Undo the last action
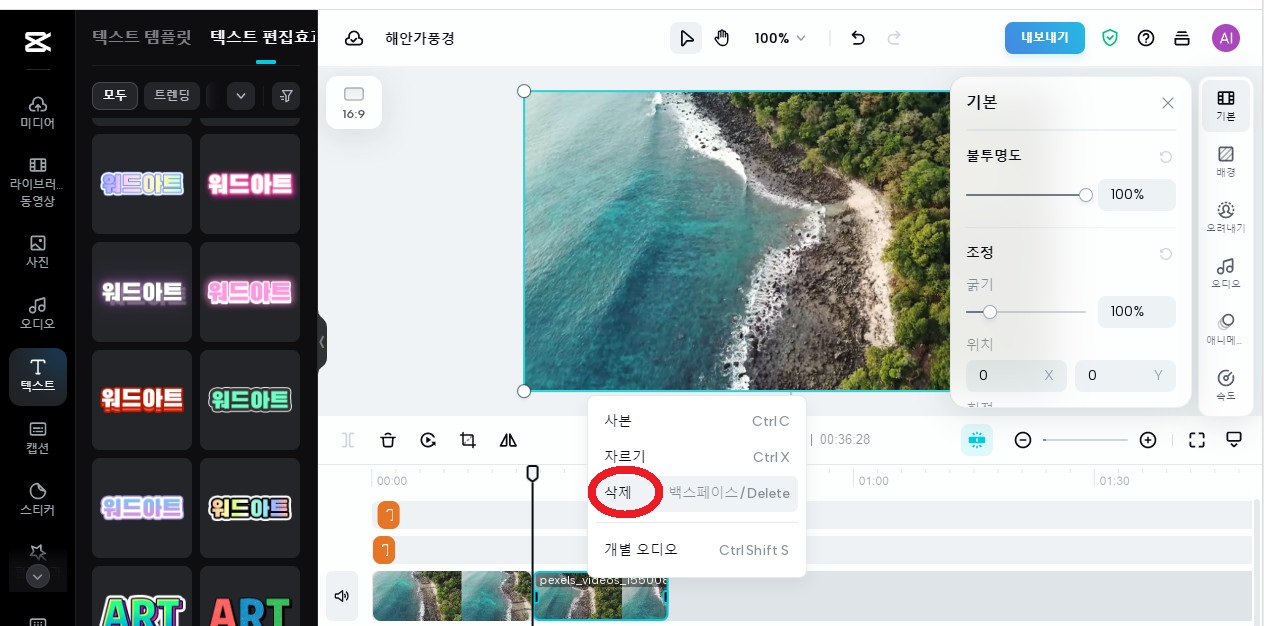The height and width of the screenshot is (626, 1264). click(858, 38)
